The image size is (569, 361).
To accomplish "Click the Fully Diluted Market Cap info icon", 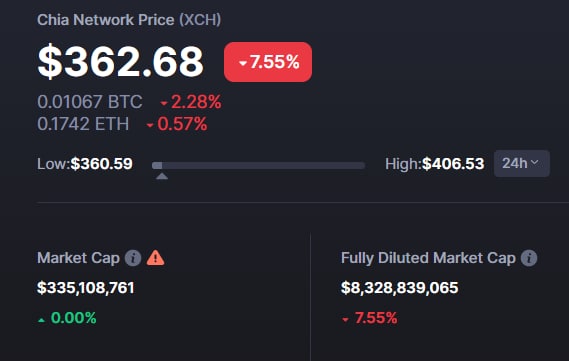I will point(529,258).
